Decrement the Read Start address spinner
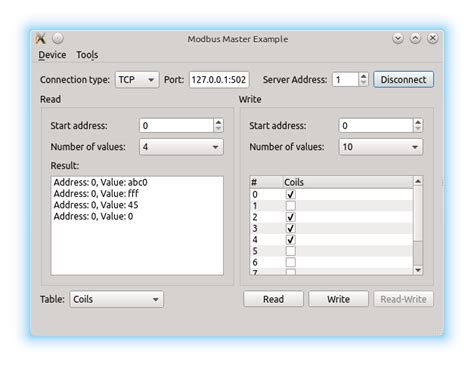Image resolution: width=474 pixels, height=366 pixels. [x=218, y=129]
